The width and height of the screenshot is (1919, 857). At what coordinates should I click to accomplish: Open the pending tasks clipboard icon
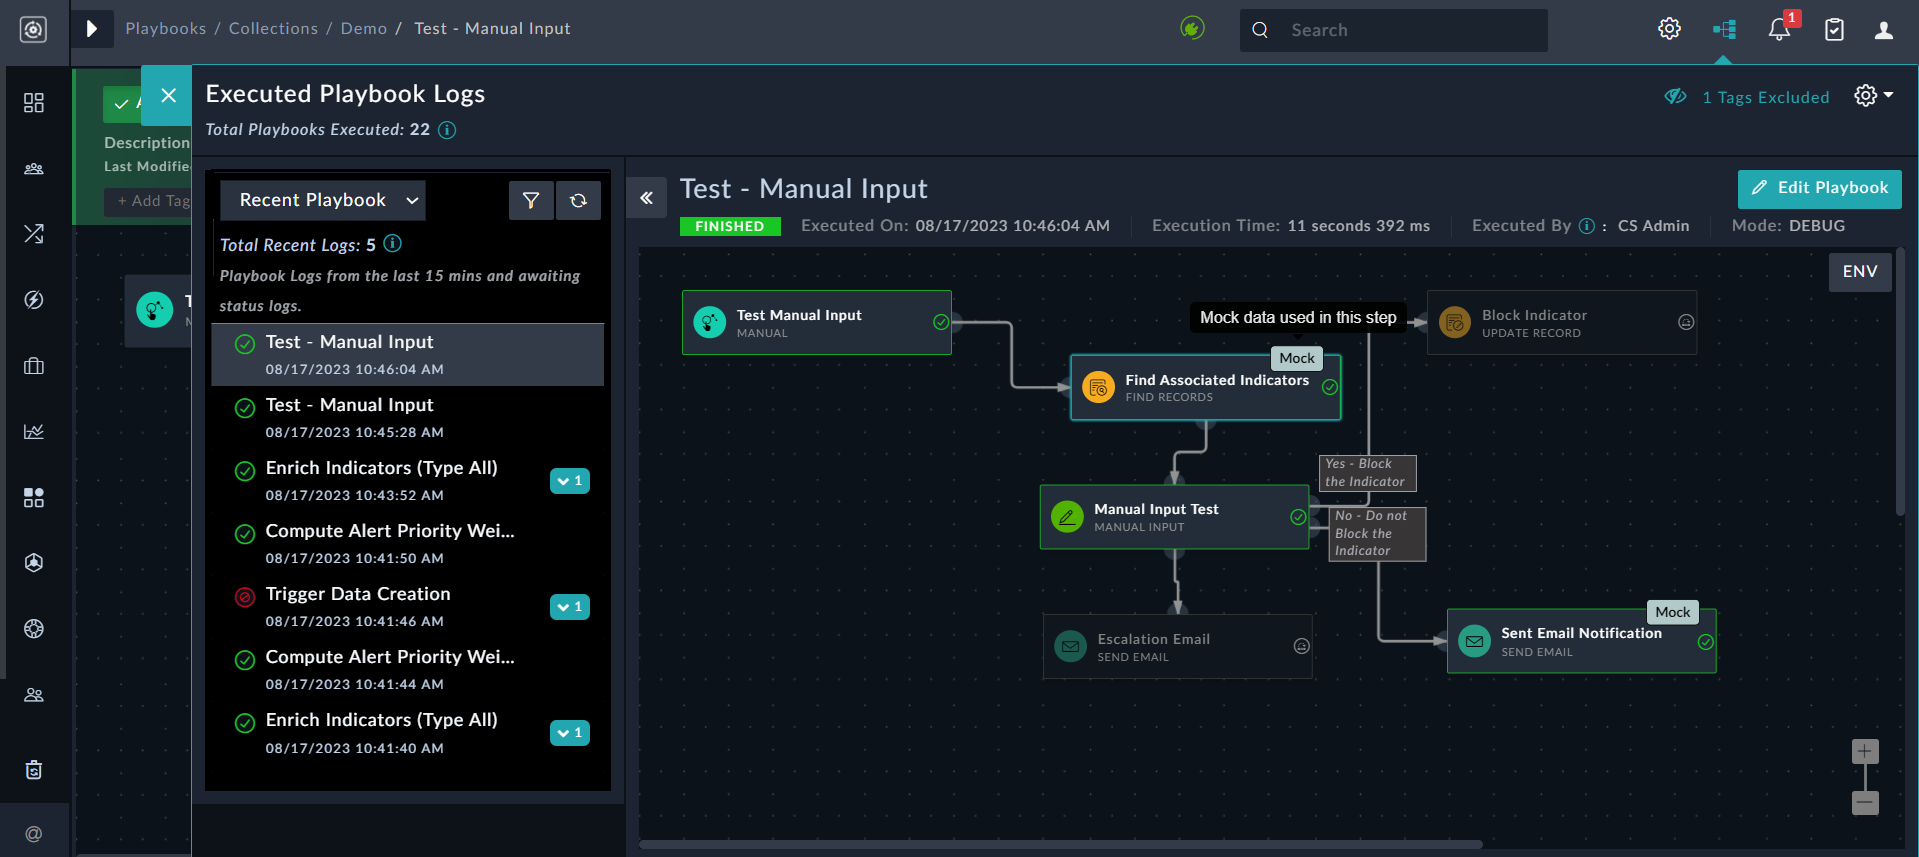pos(1834,30)
